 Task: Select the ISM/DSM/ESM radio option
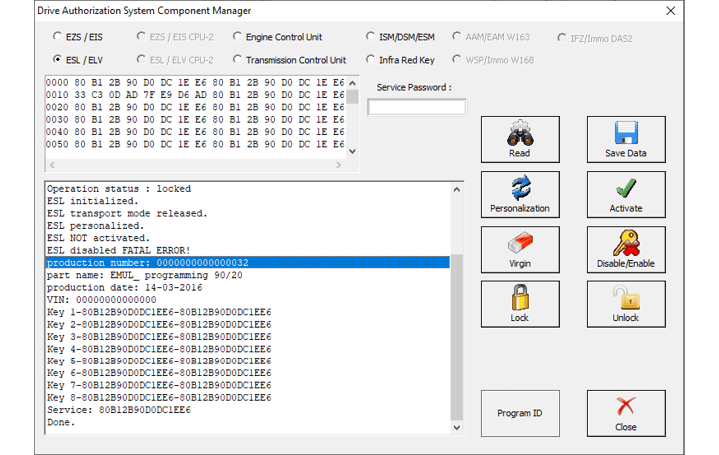pos(372,38)
